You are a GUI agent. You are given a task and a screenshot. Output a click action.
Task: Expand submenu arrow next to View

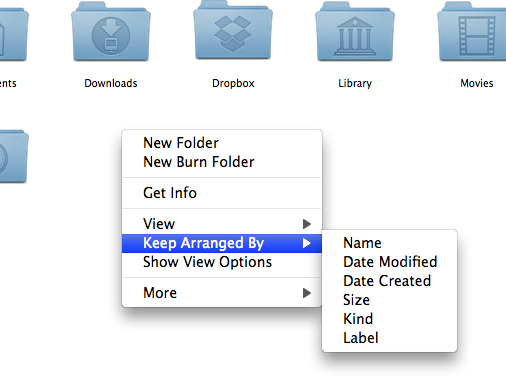coord(307,224)
